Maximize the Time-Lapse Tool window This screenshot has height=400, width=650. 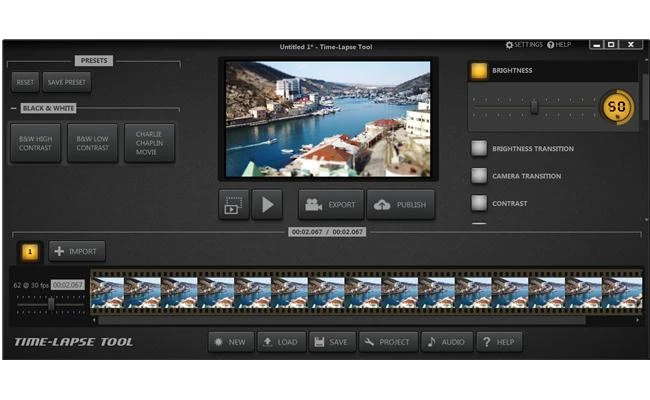611,45
